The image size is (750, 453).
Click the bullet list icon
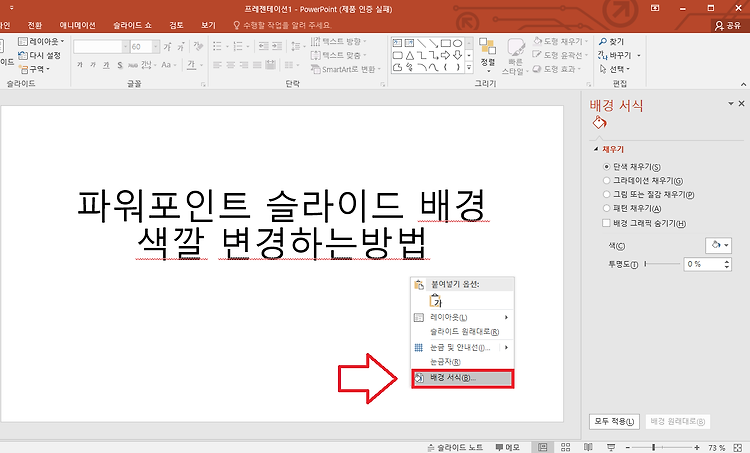tap(219, 46)
